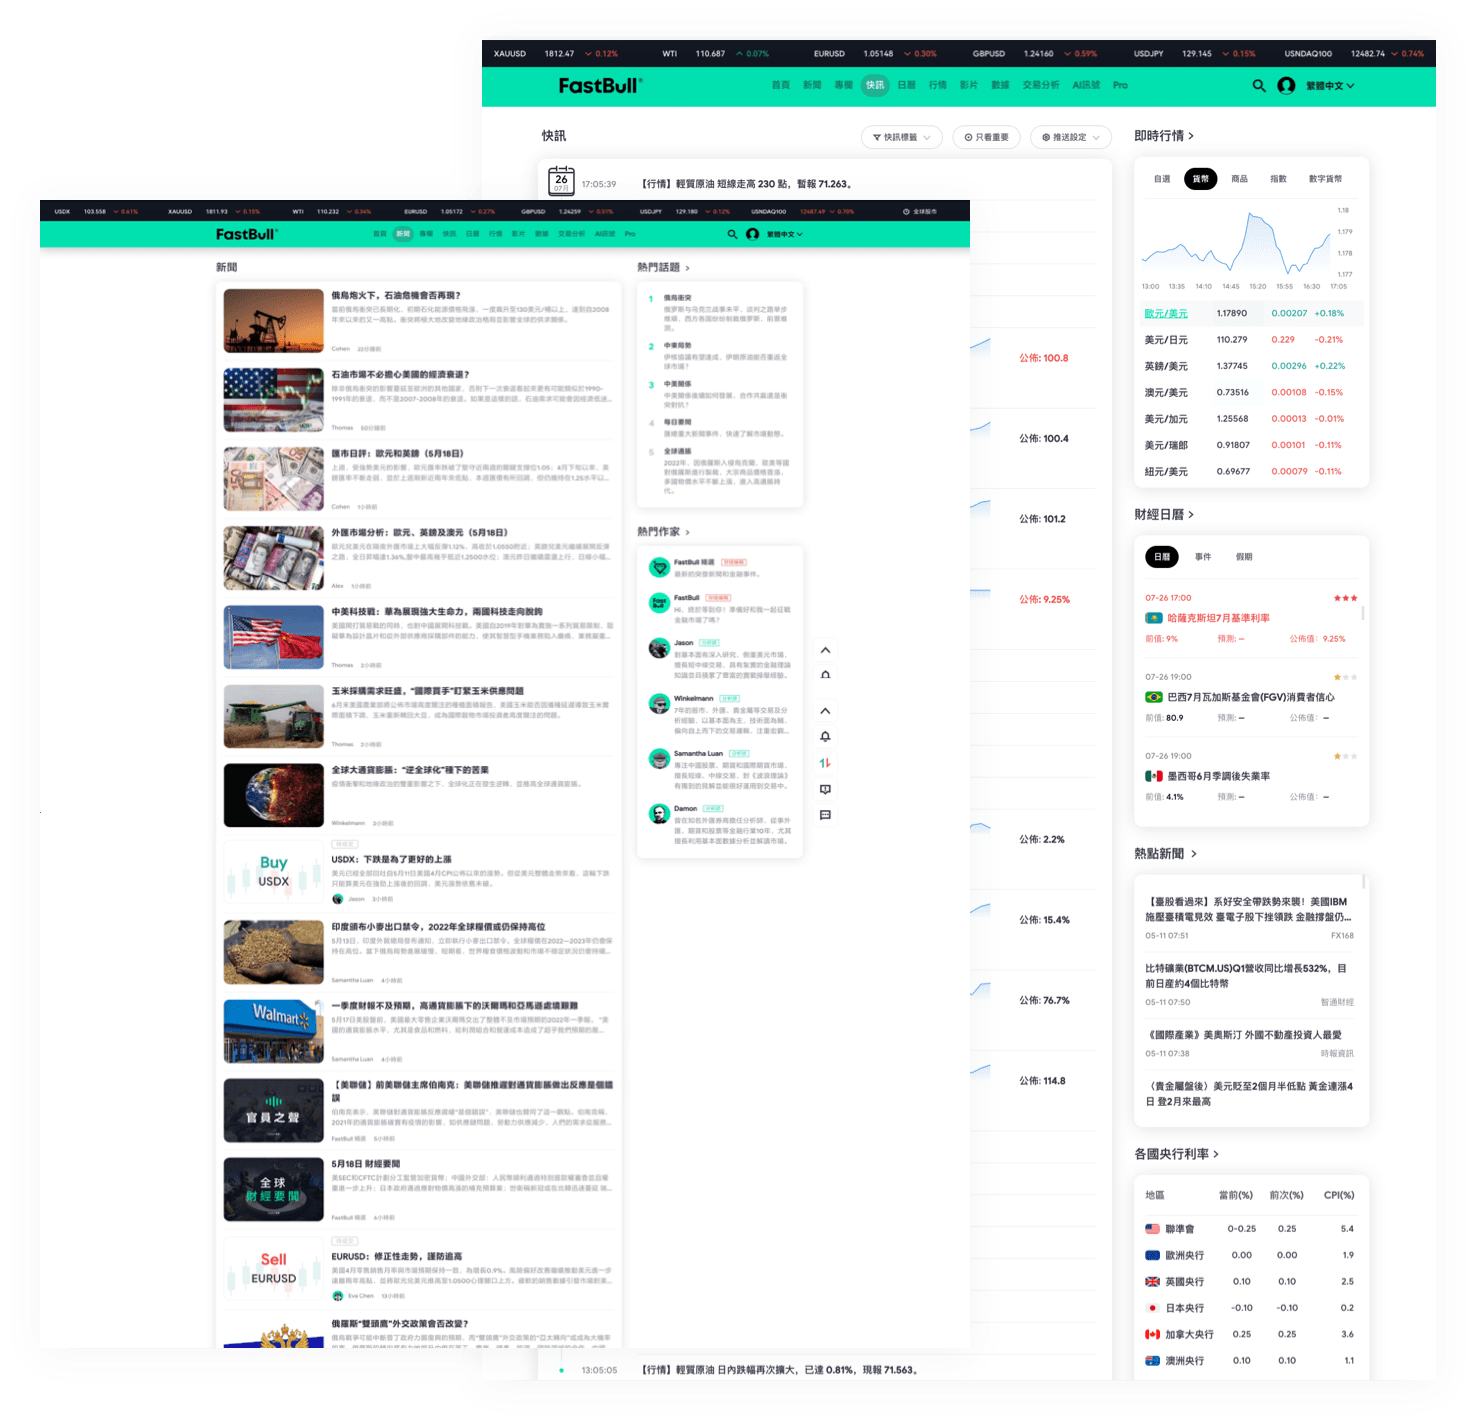The height and width of the screenshot is (1424, 1476).
Task: Open 交易分析 in the back navigation bar
Action: click(1040, 85)
